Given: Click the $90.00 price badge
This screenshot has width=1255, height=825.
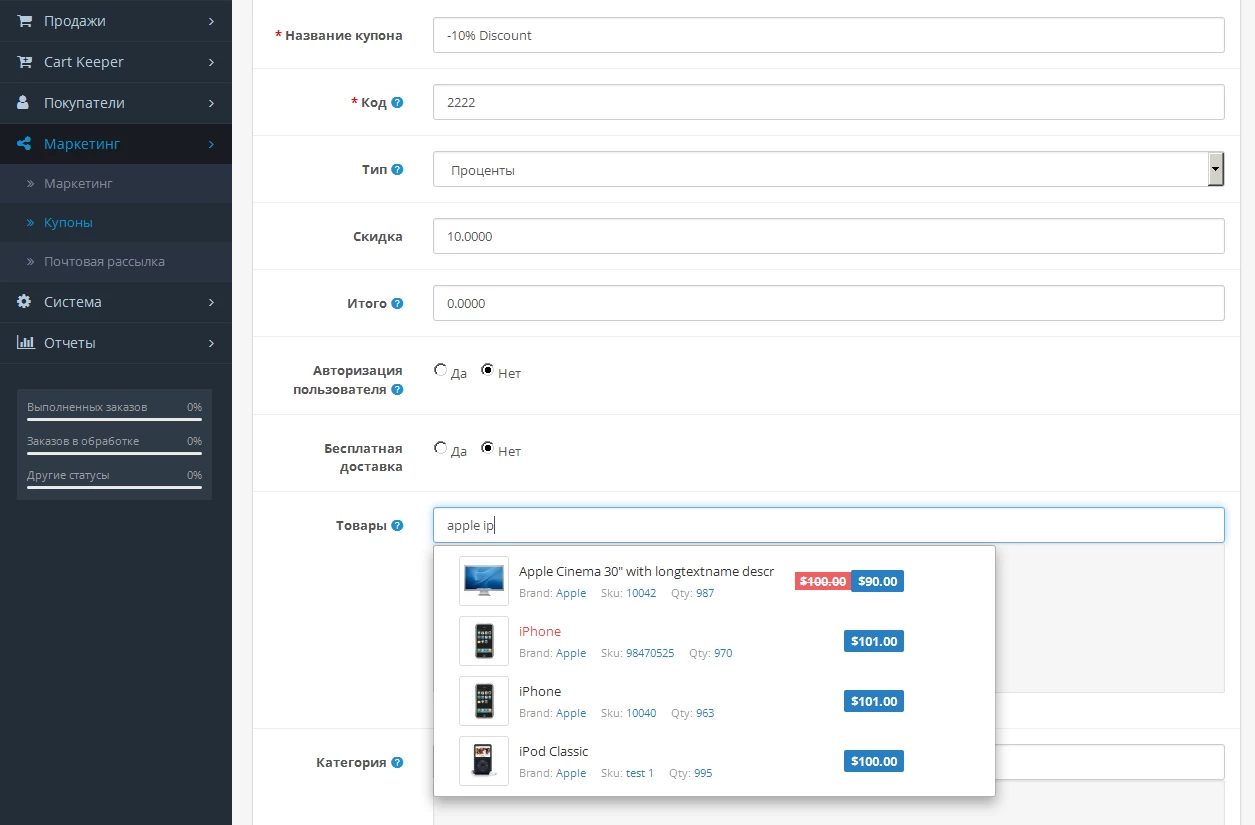Looking at the screenshot, I should point(877,581).
